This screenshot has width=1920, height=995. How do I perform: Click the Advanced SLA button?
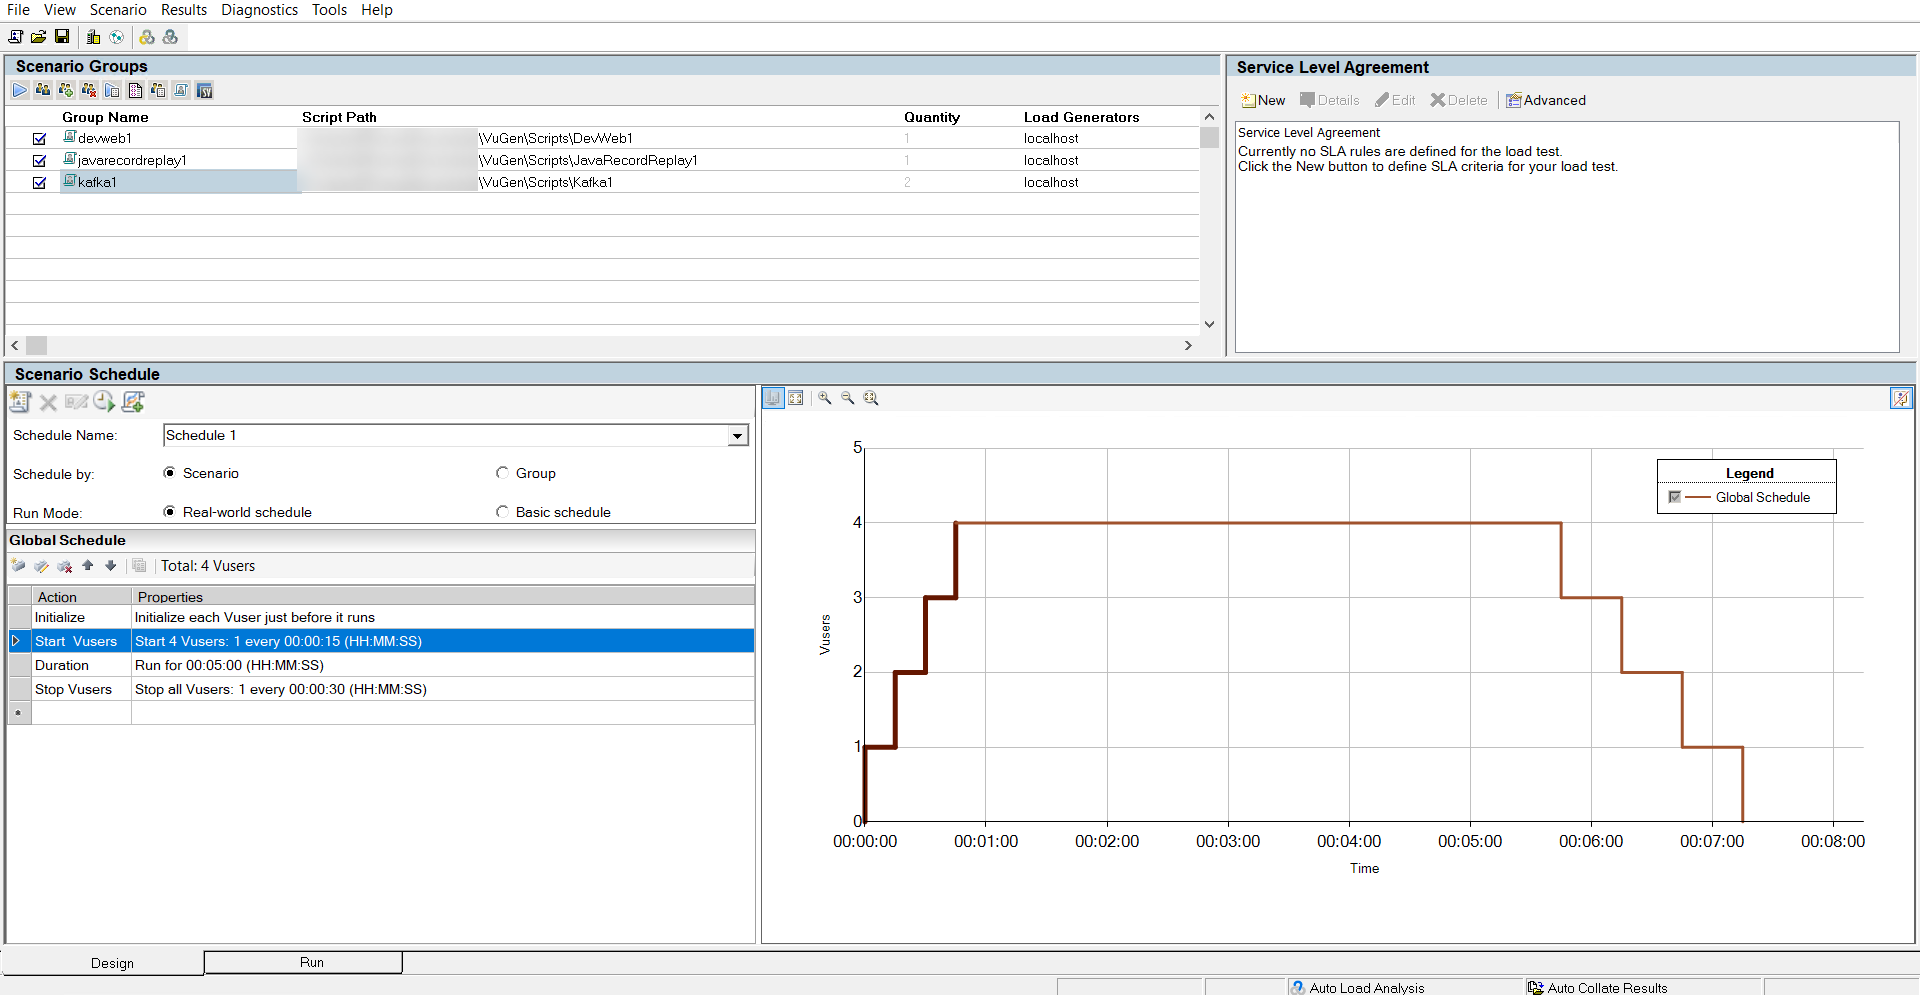[1546, 100]
